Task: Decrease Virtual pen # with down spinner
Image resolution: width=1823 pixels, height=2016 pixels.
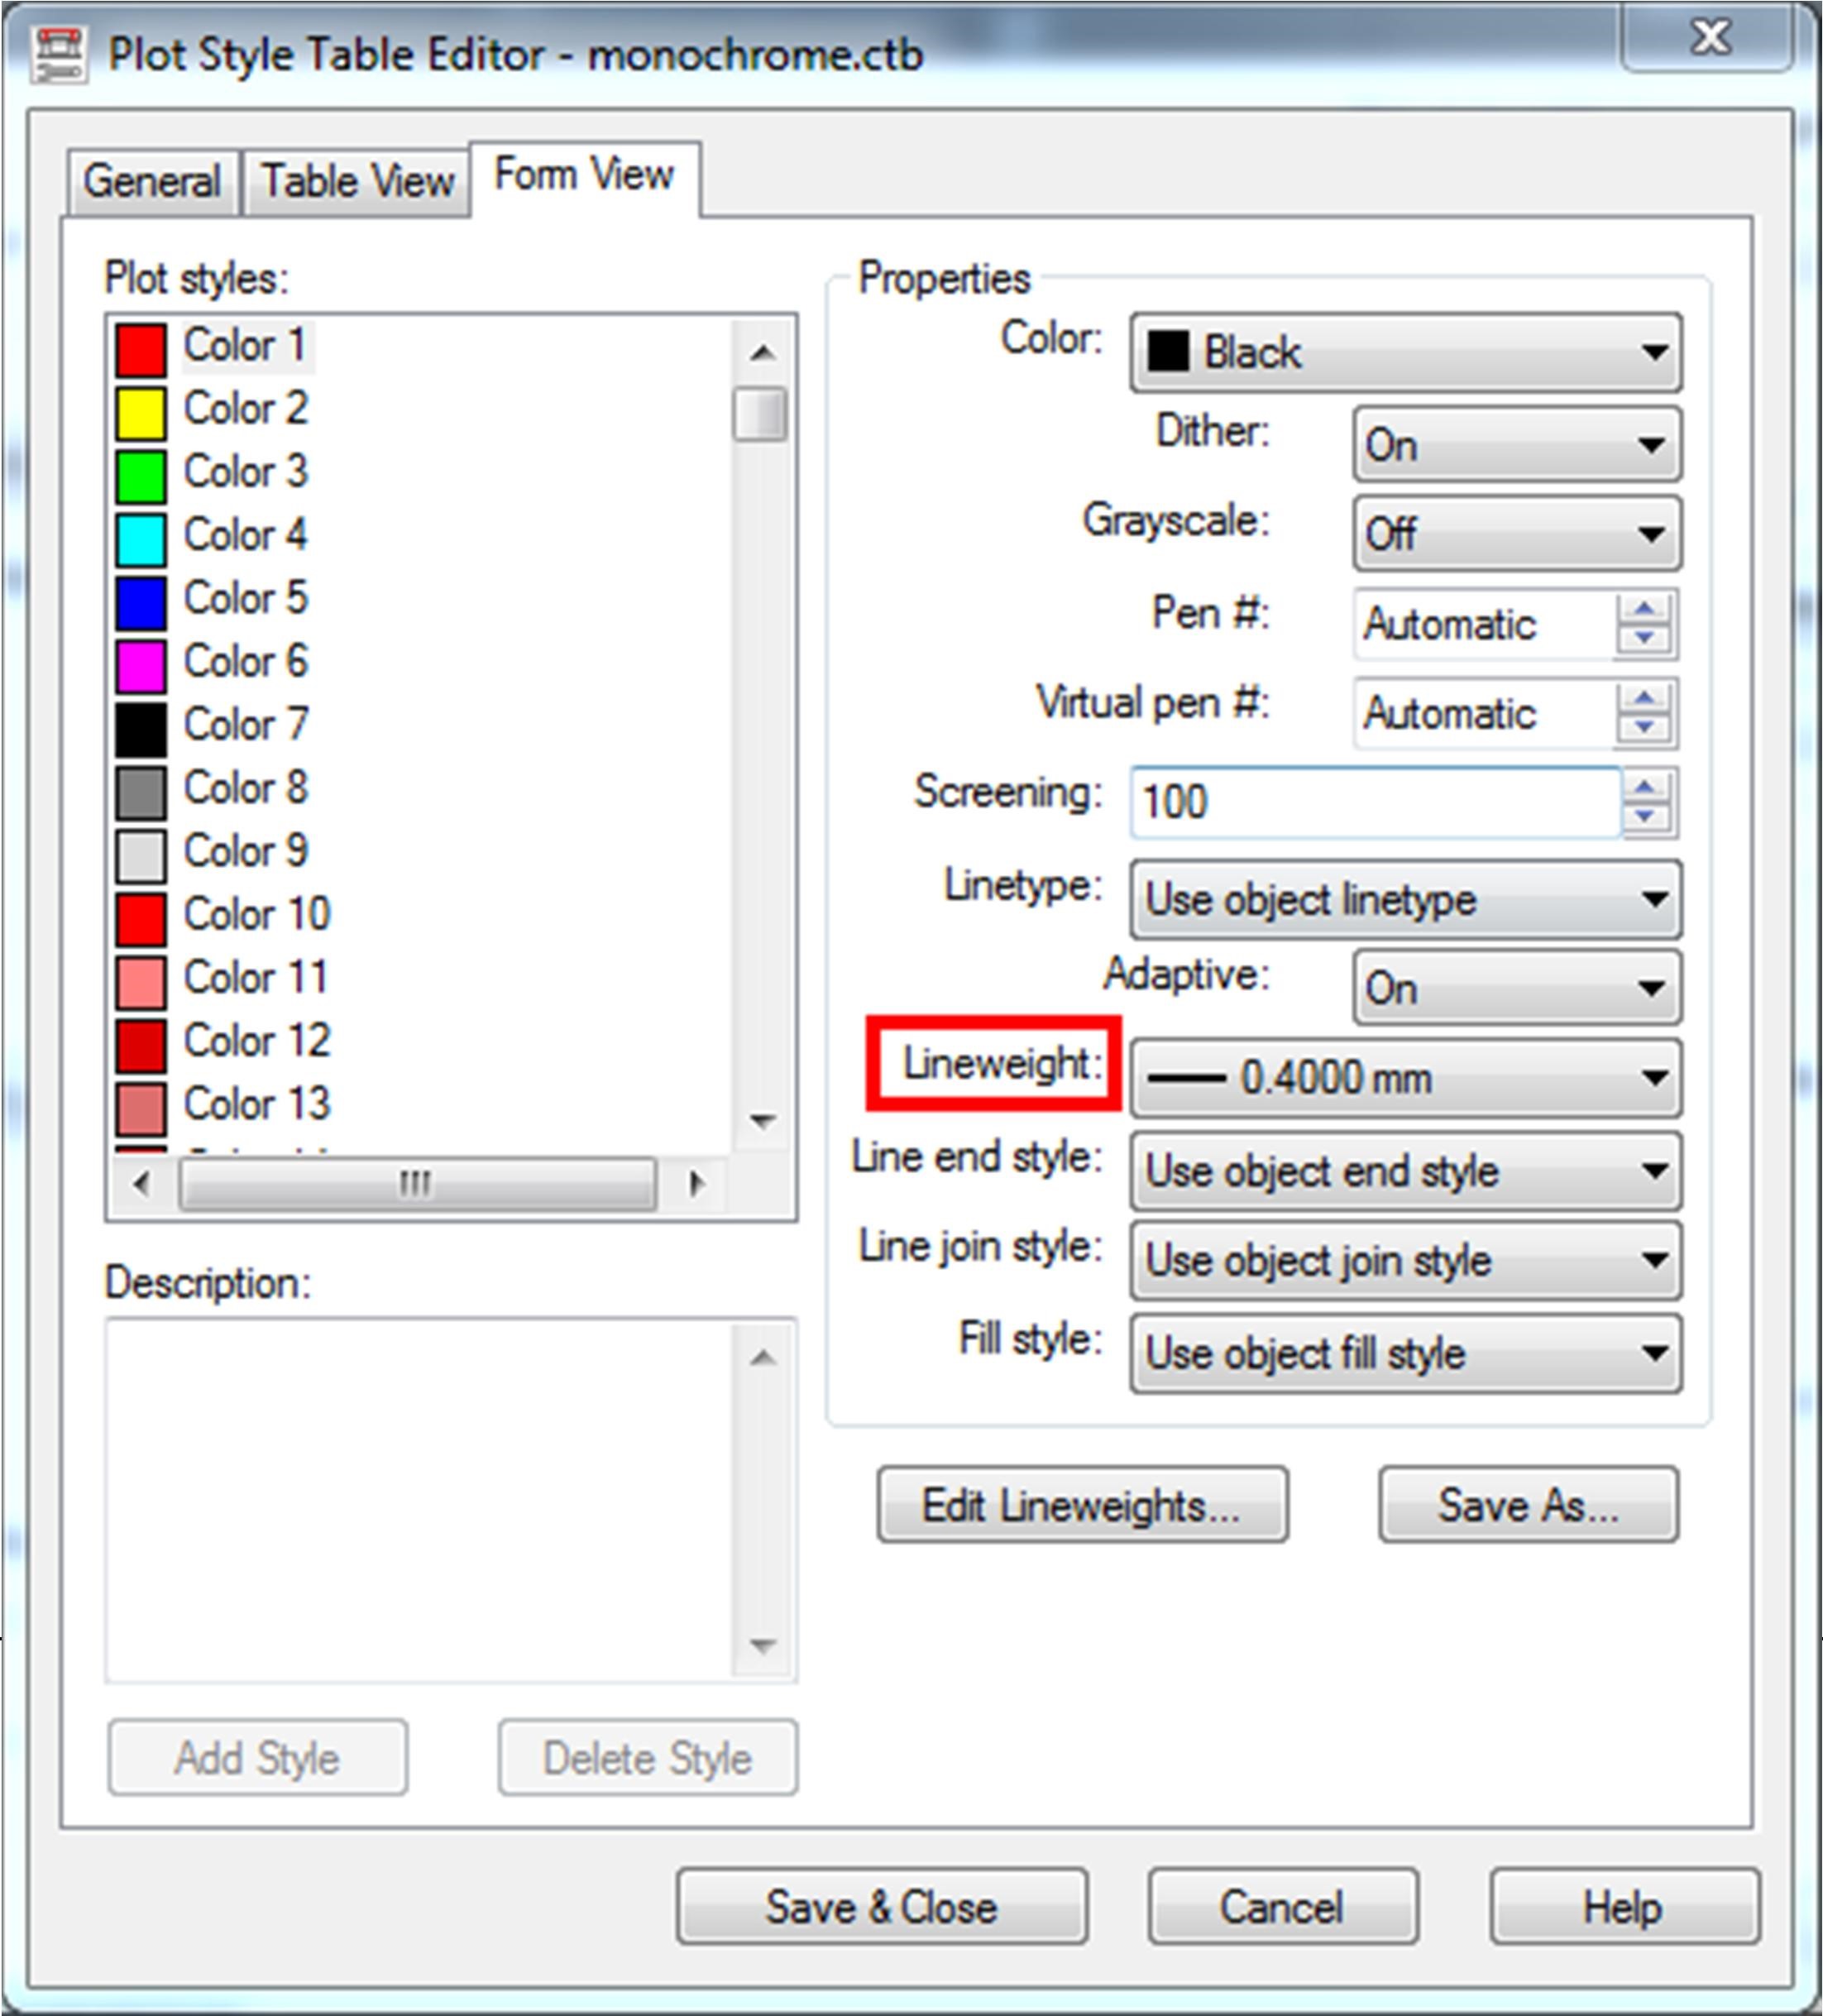Action: pos(1645,728)
